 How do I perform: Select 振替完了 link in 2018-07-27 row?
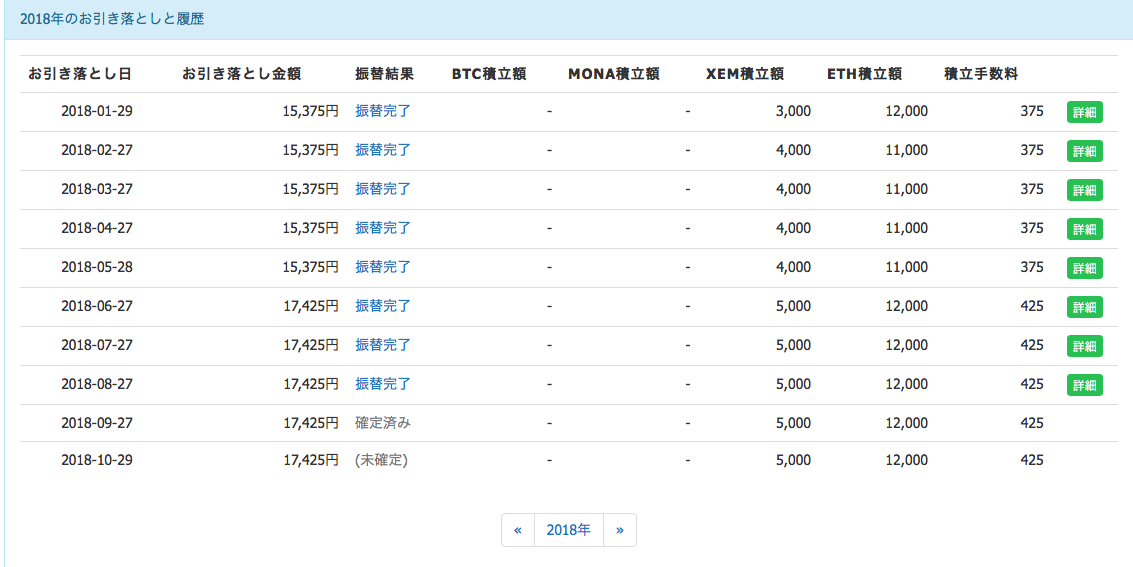point(383,345)
